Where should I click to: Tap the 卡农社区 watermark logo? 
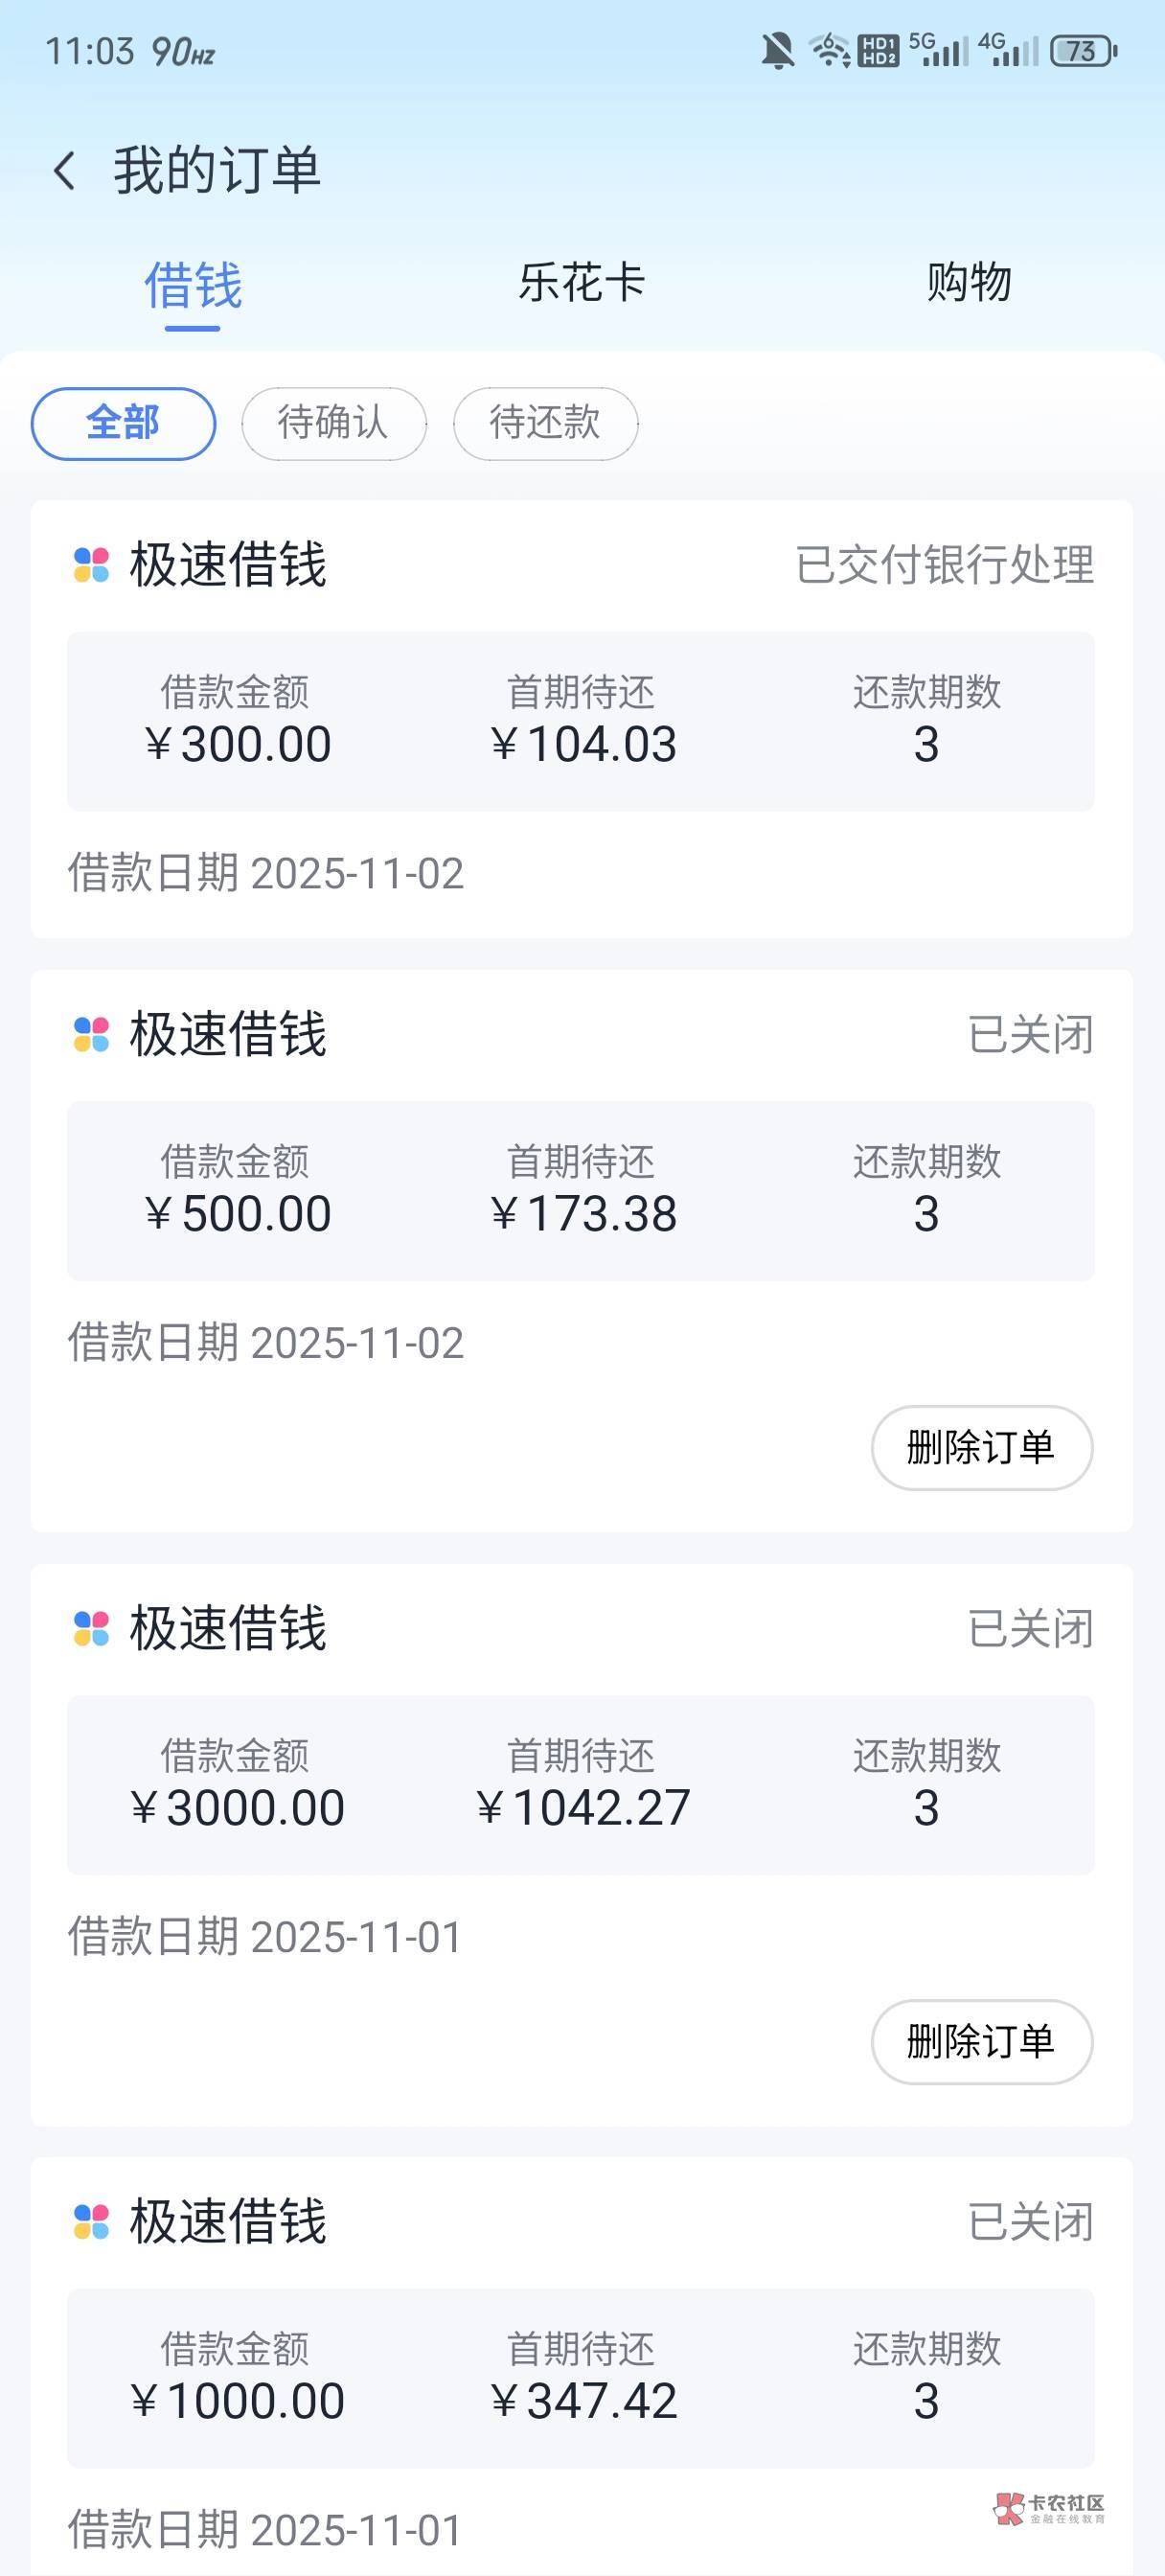point(1049,2507)
